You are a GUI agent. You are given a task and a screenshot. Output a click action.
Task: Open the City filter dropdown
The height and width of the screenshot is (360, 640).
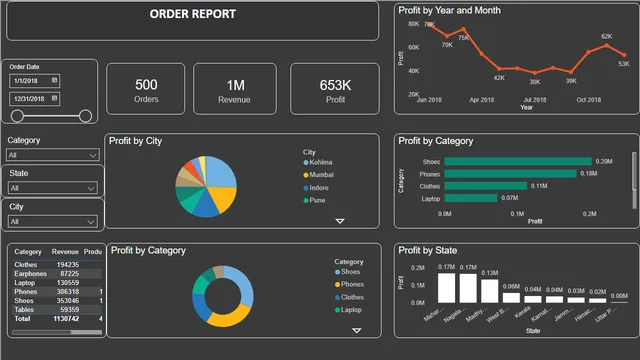[x=53, y=222]
